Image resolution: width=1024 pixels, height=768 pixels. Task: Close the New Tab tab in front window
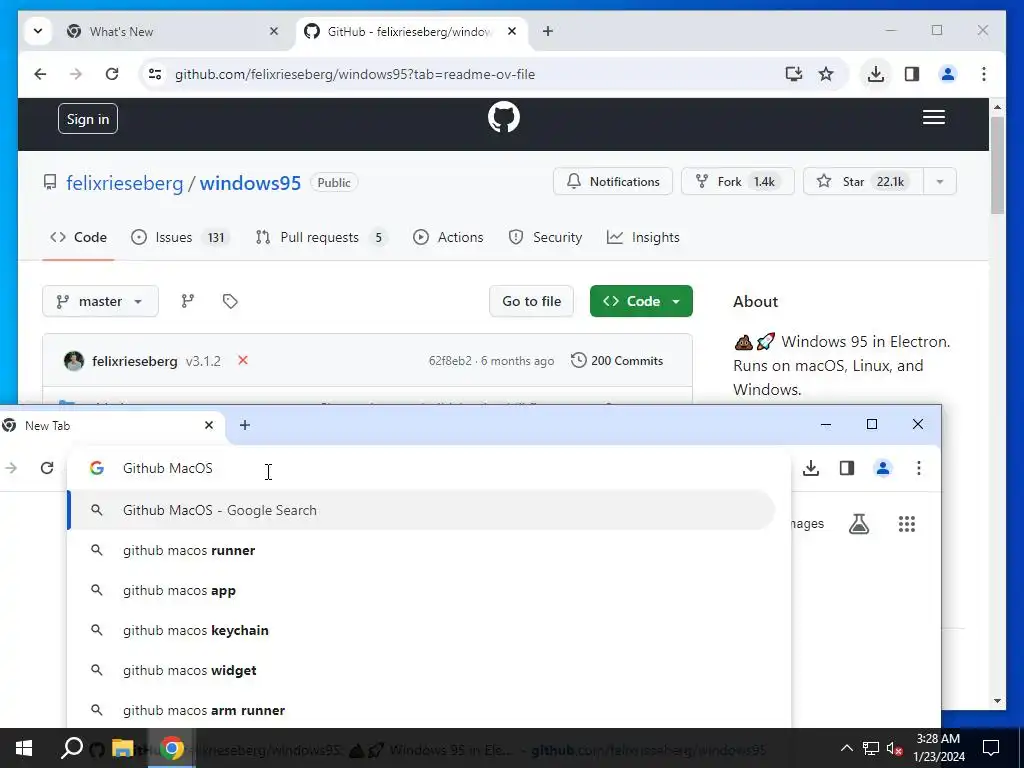tap(209, 425)
